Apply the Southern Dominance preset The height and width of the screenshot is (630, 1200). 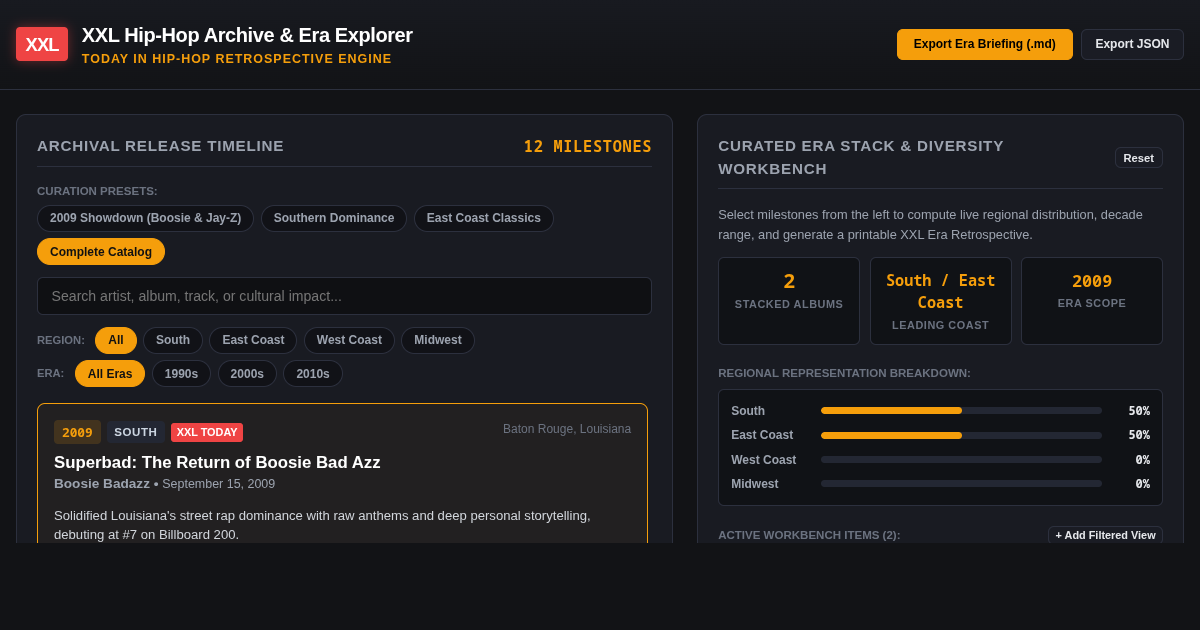pyautogui.click(x=334, y=218)
